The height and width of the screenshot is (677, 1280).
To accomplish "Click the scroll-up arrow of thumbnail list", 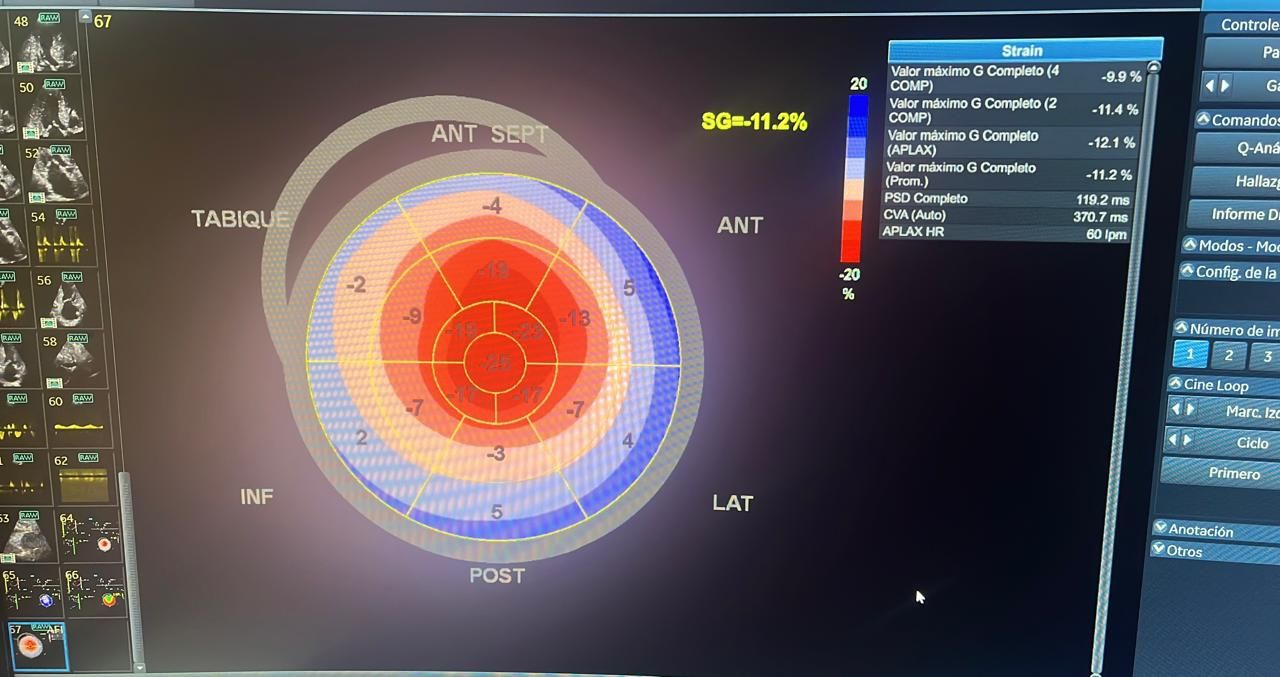I will 85,18.
